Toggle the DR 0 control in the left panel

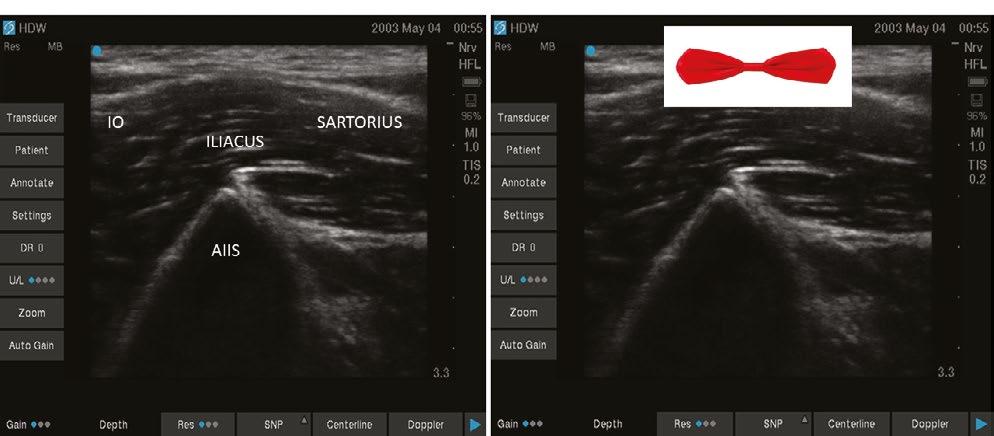click(x=32, y=248)
